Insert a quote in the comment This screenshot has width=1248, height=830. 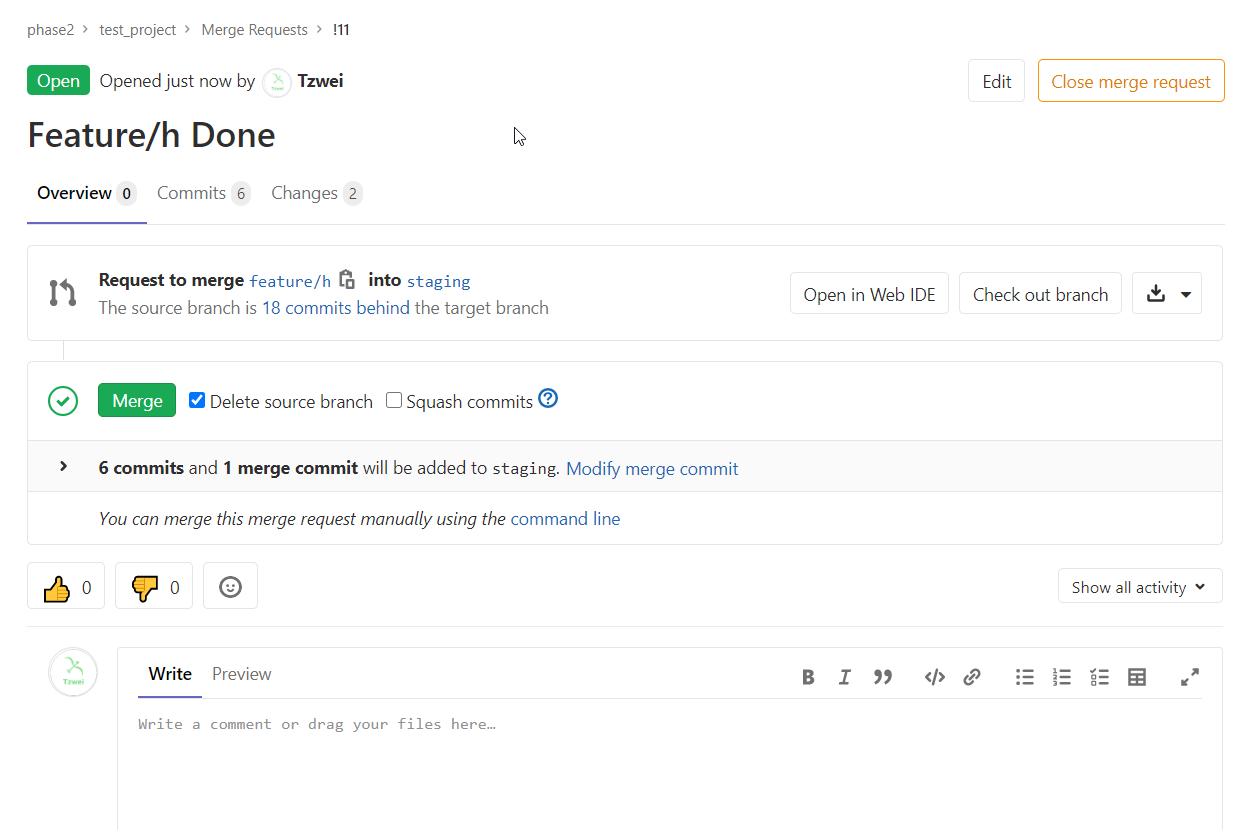tap(882, 677)
